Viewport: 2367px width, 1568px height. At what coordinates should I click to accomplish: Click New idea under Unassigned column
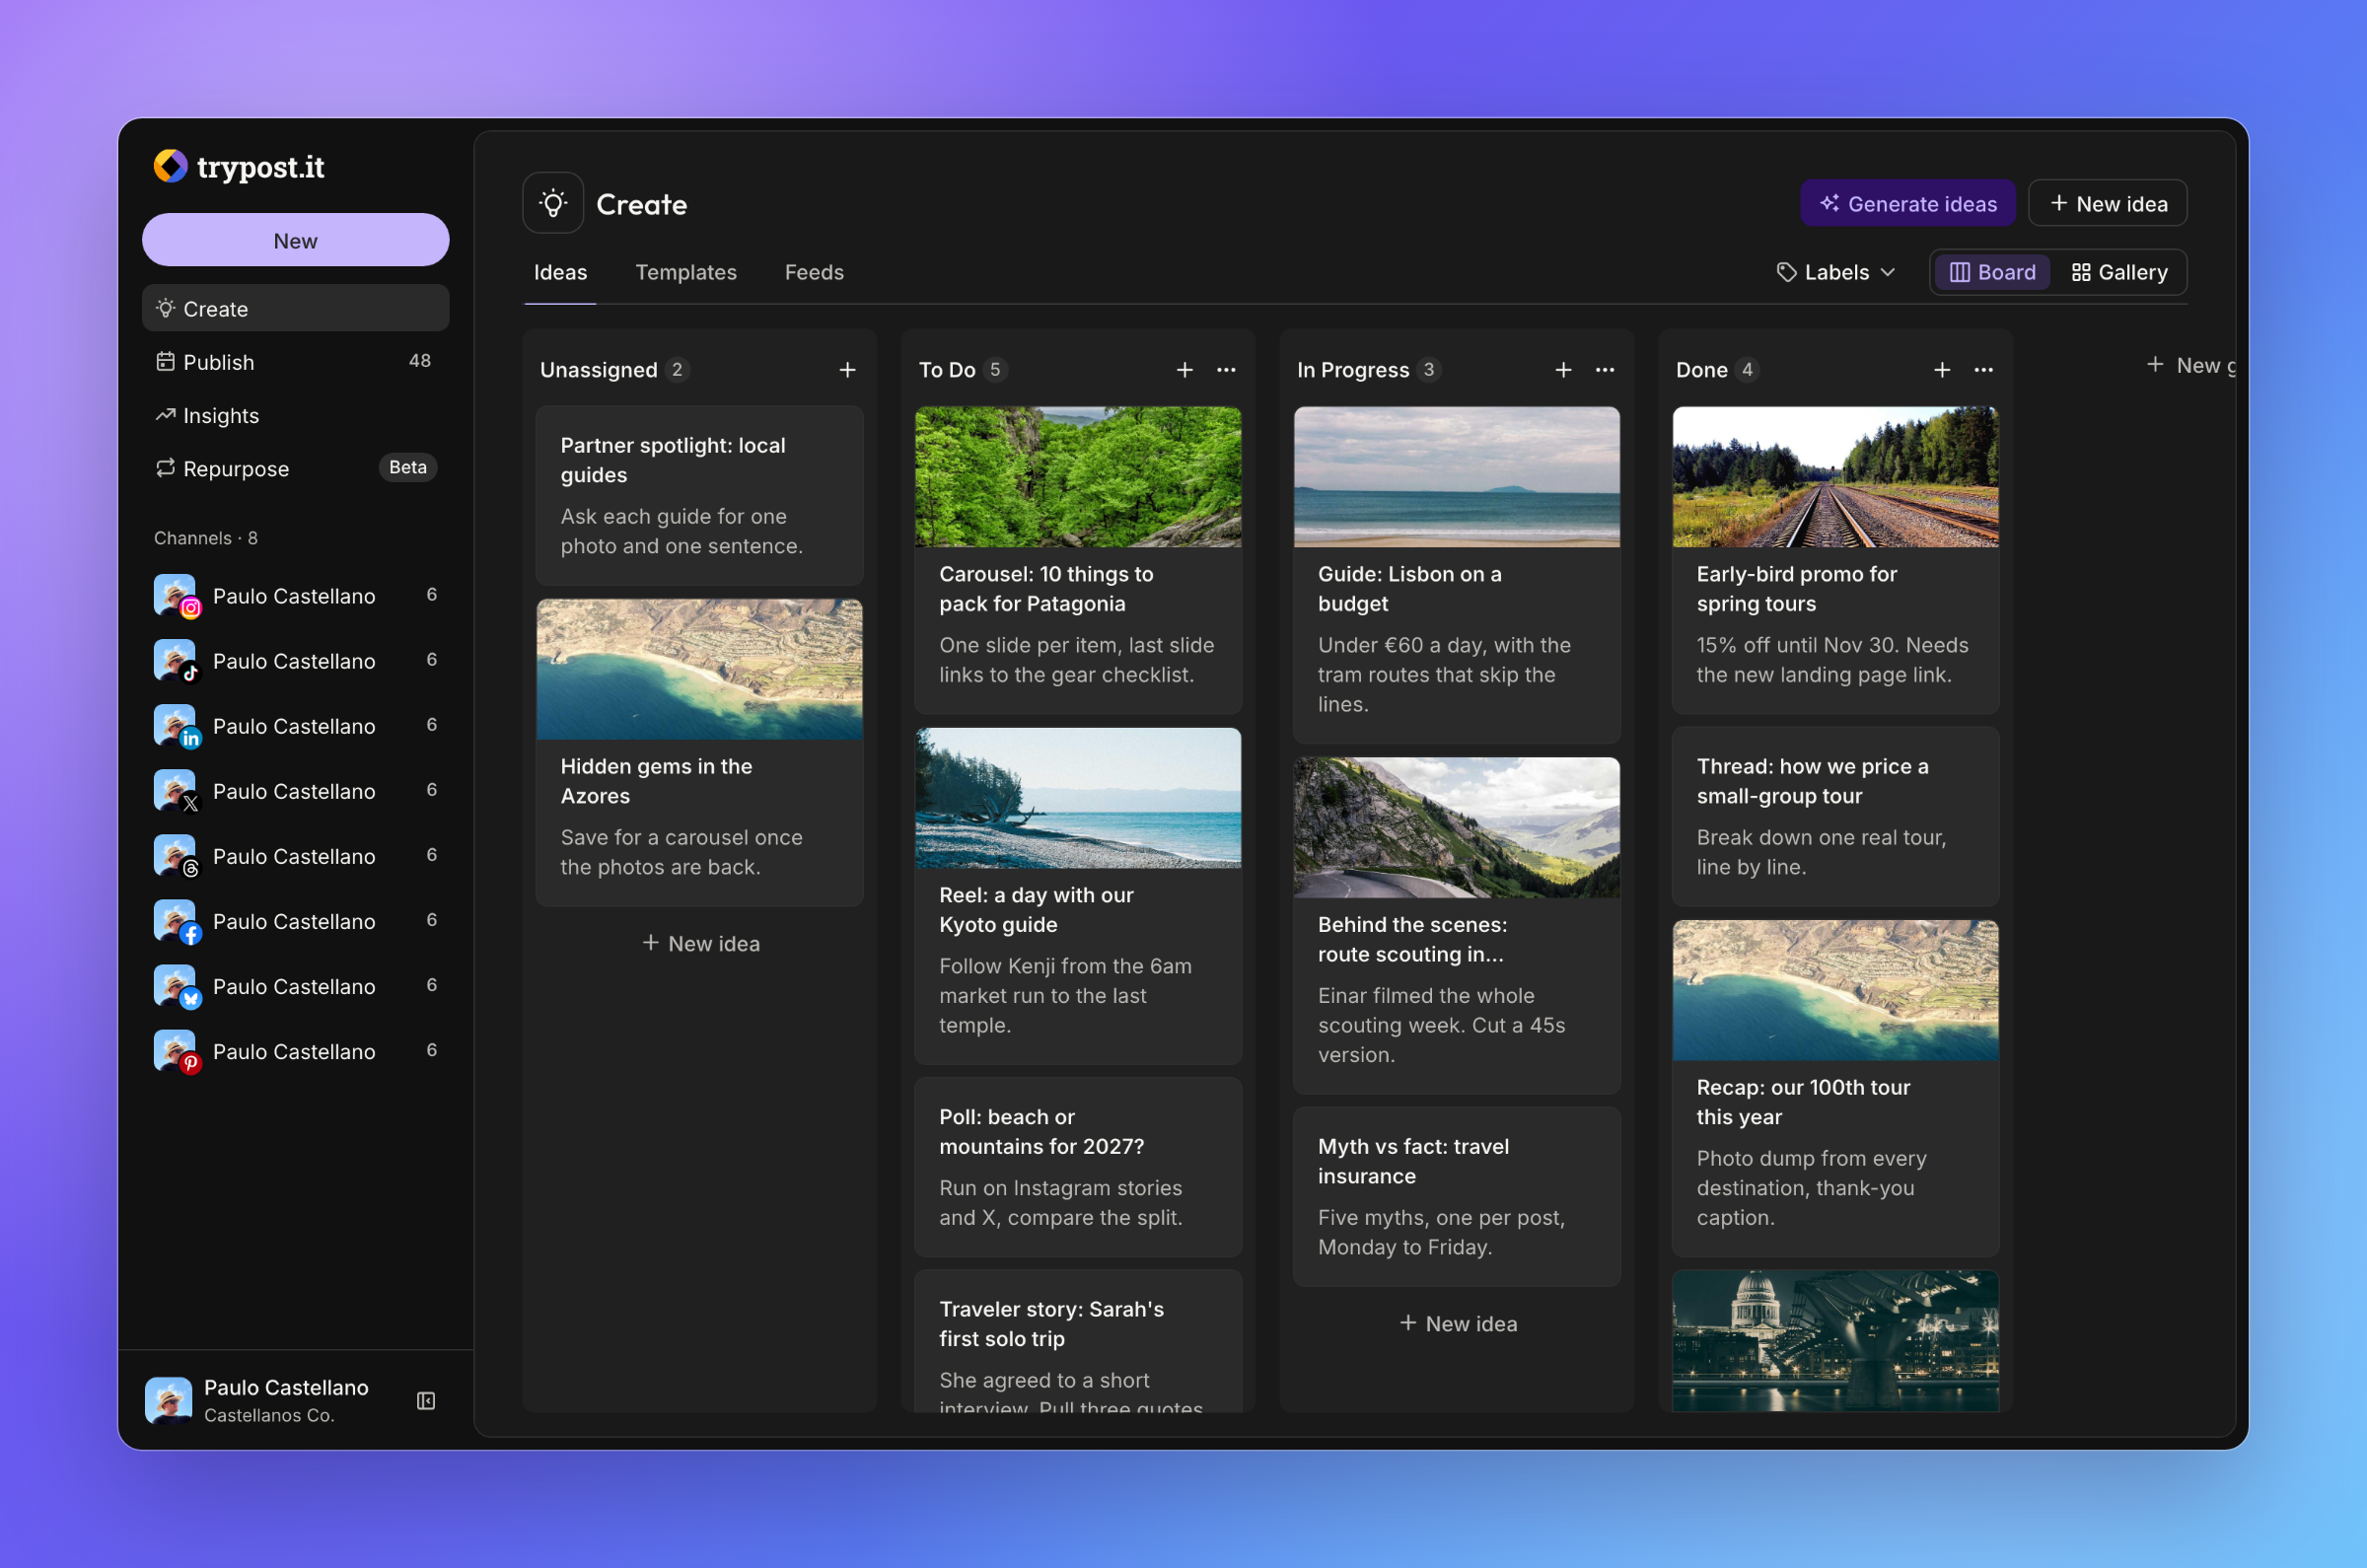point(700,943)
